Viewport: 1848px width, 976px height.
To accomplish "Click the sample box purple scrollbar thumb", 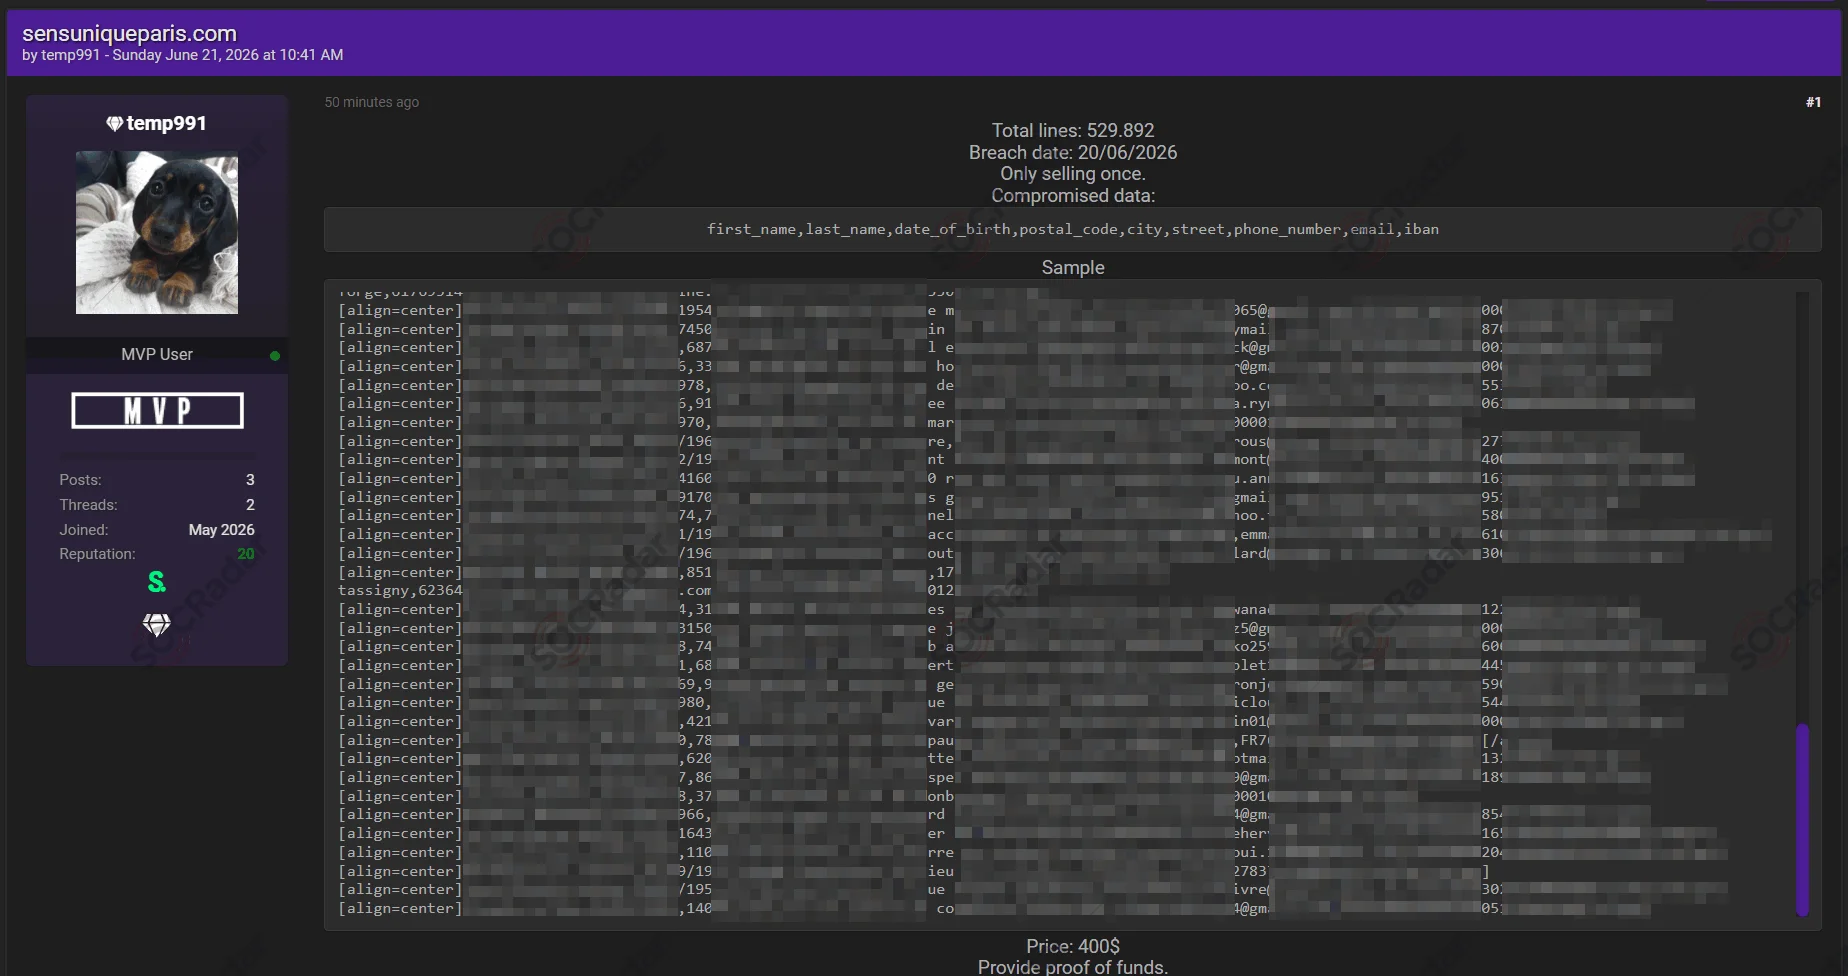I will (x=1802, y=819).
